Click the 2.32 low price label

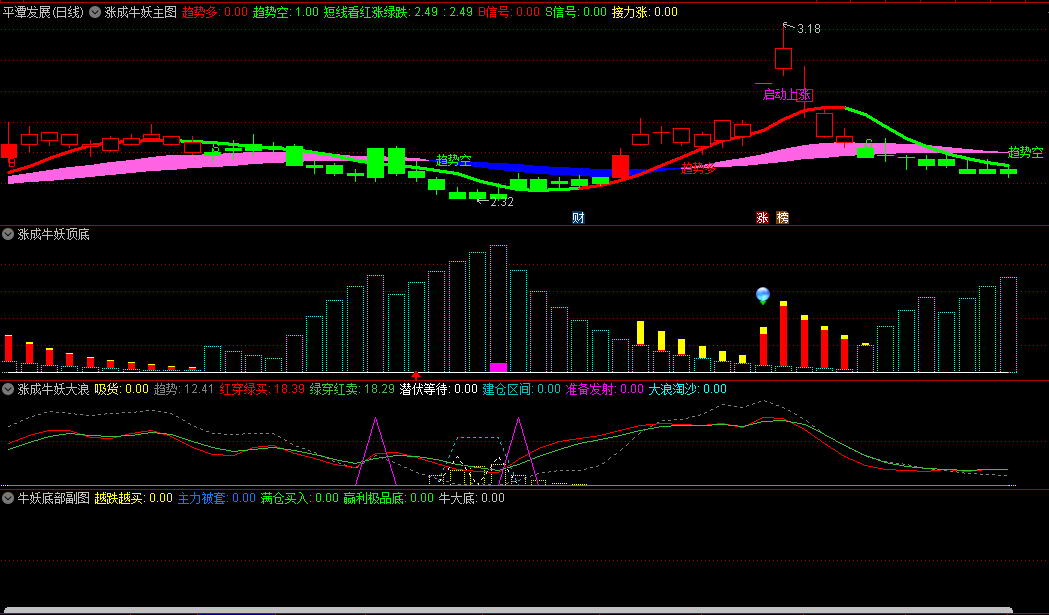pos(502,202)
